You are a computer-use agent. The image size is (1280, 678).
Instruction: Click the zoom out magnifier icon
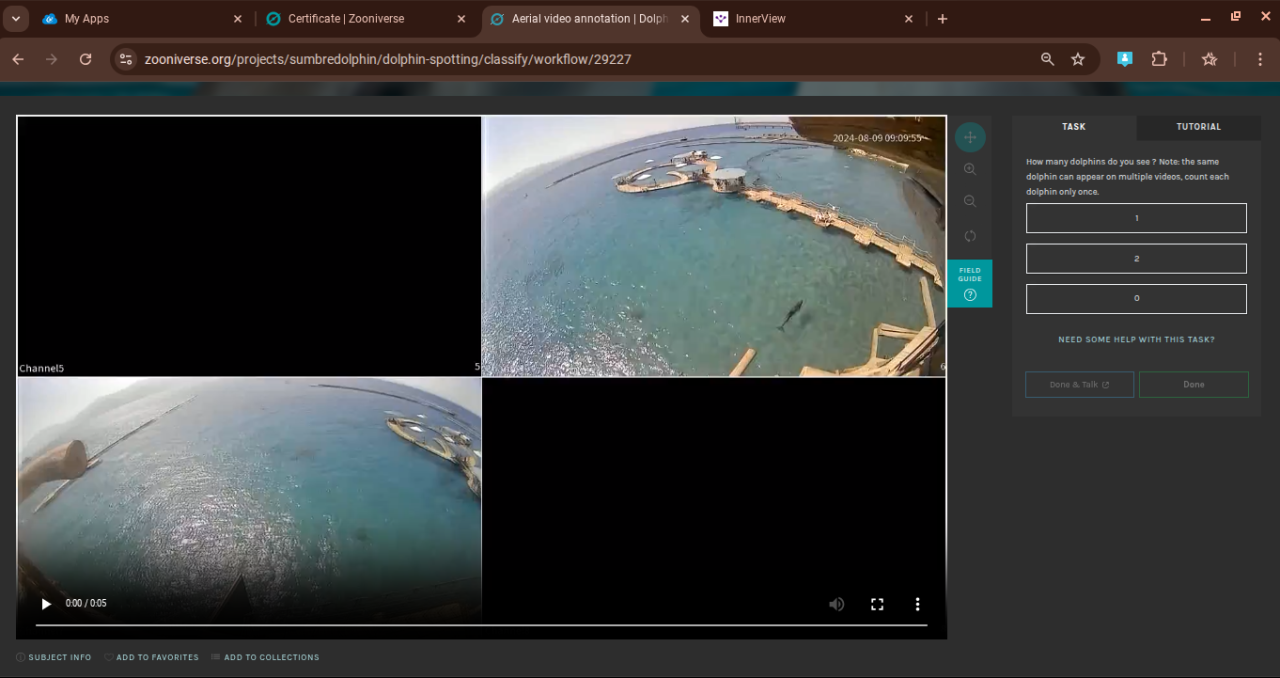pyautogui.click(x=969, y=202)
